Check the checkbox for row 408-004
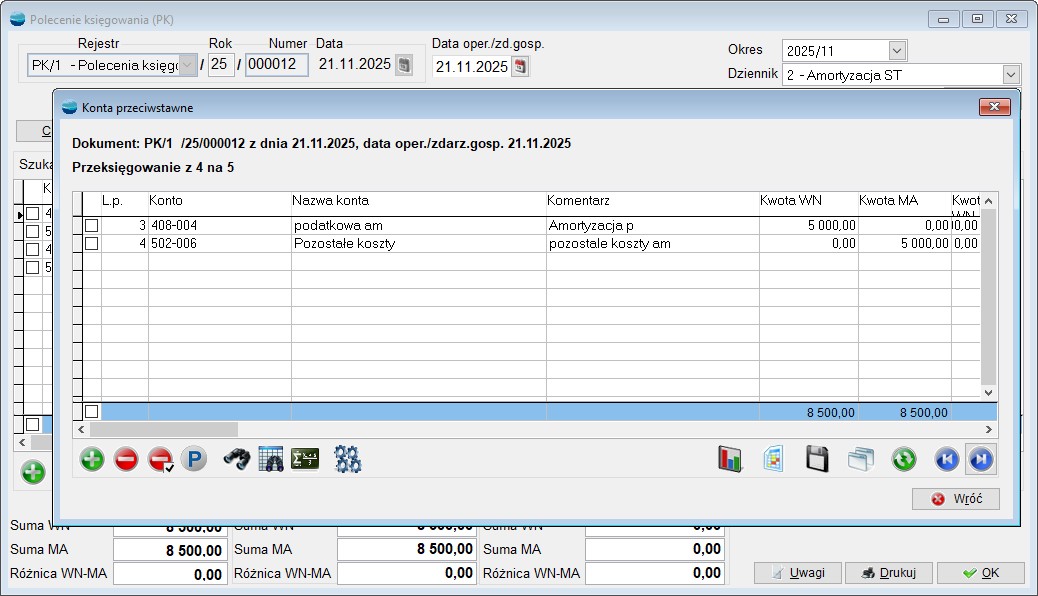The width and height of the screenshot is (1038, 596). tap(92, 226)
